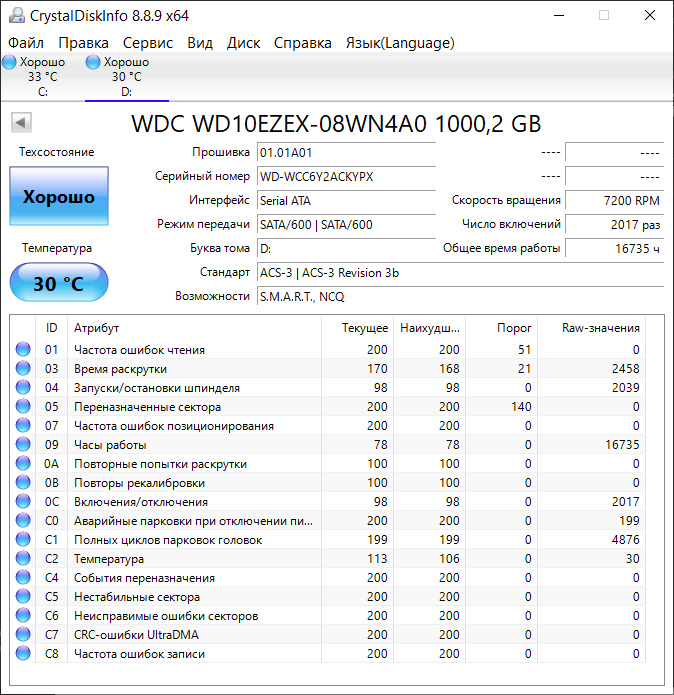Open the Правка menu
Image resolution: width=674 pixels, height=695 pixels.
point(83,43)
